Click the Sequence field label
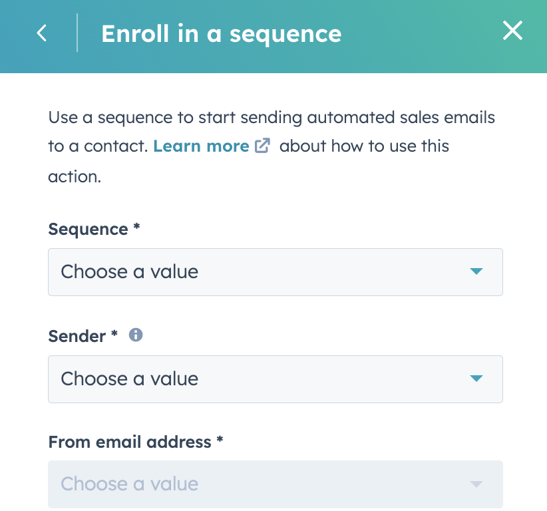The image size is (547, 511). tap(88, 229)
